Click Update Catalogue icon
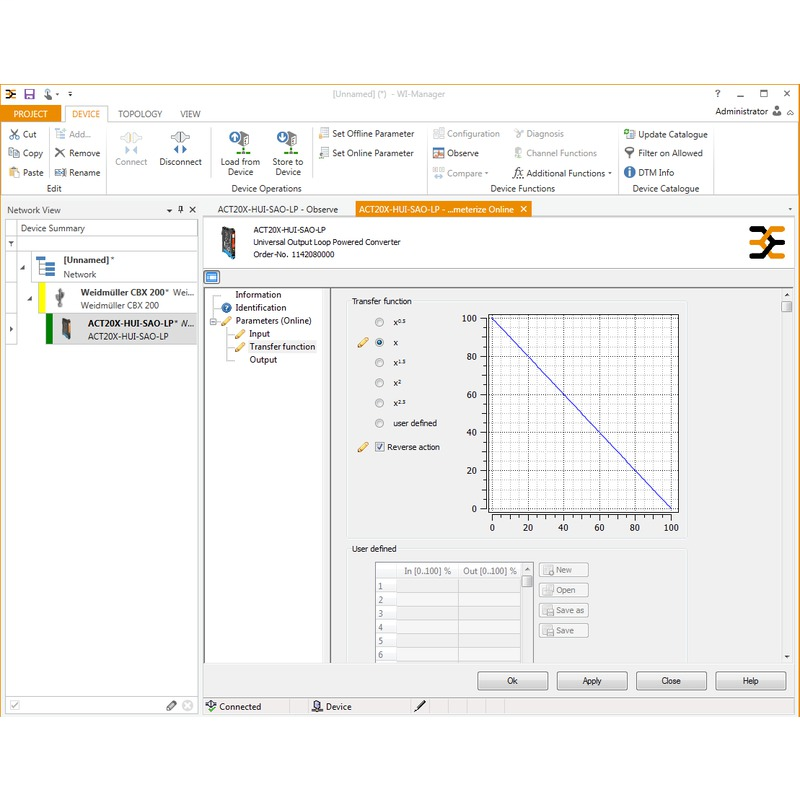This screenshot has height=800, width=800. tap(629, 134)
